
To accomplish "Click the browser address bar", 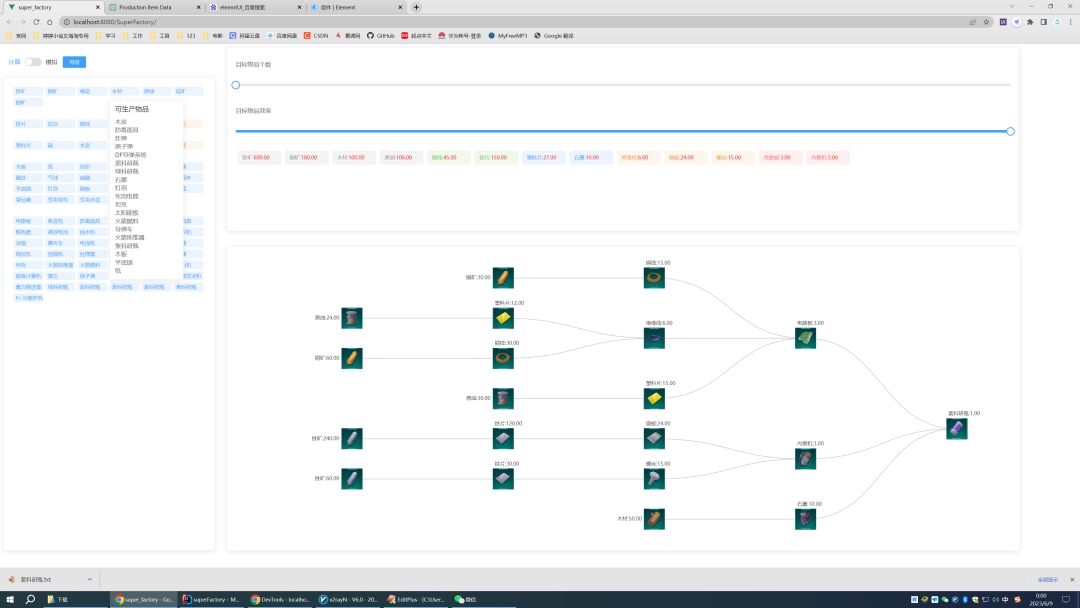I will tap(500, 21).
